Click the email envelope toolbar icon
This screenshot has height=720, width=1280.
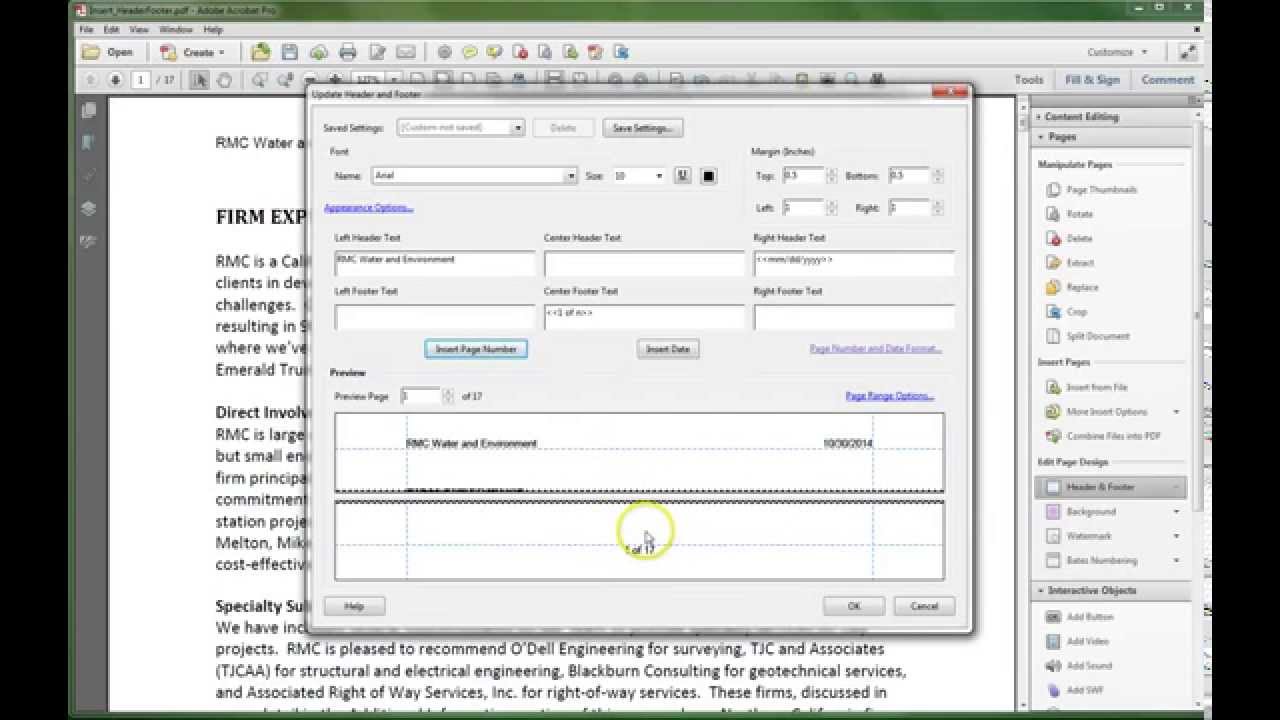click(406, 52)
